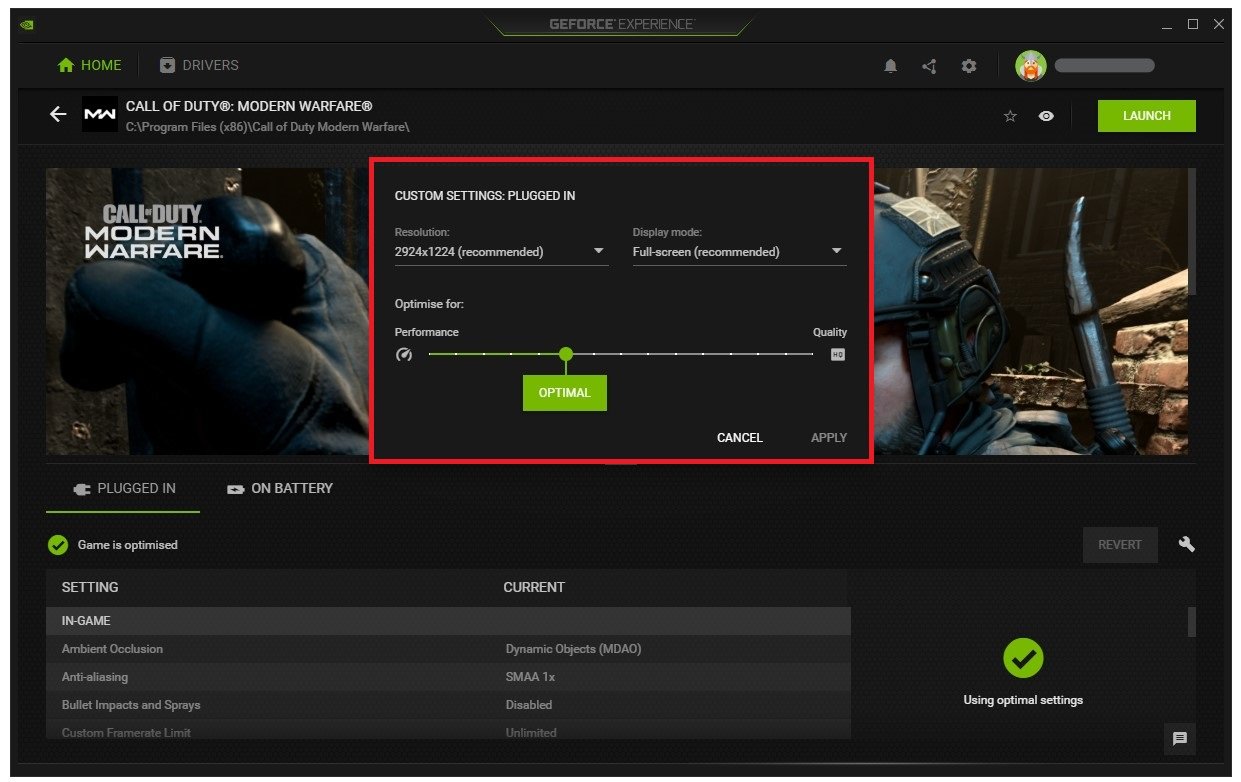Click the user profile avatar
The height and width of the screenshot is (782, 1241).
point(1030,66)
